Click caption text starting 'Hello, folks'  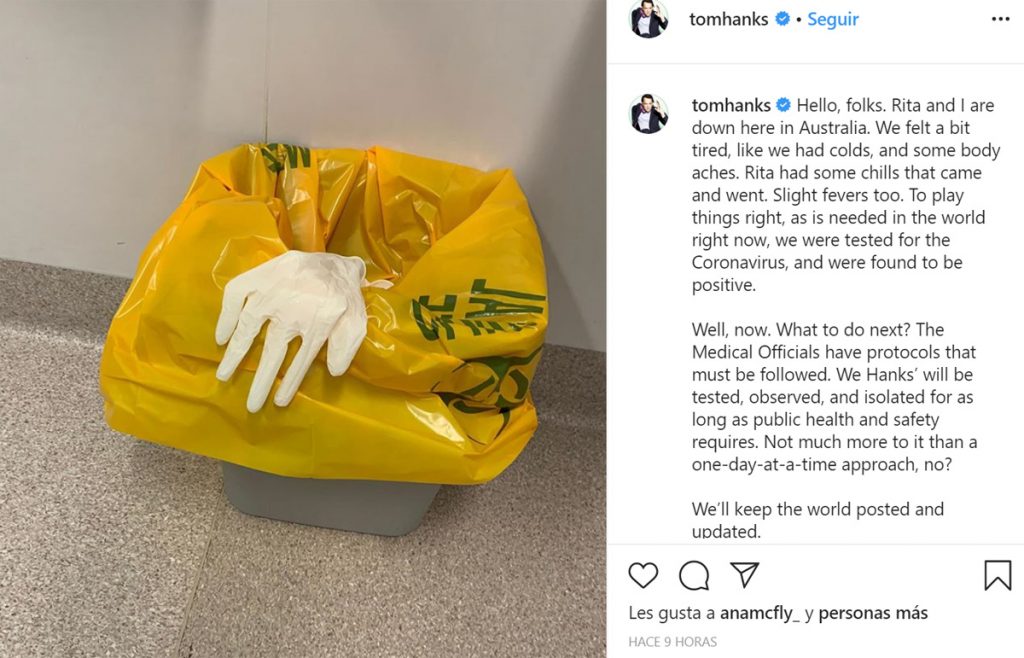(846, 195)
